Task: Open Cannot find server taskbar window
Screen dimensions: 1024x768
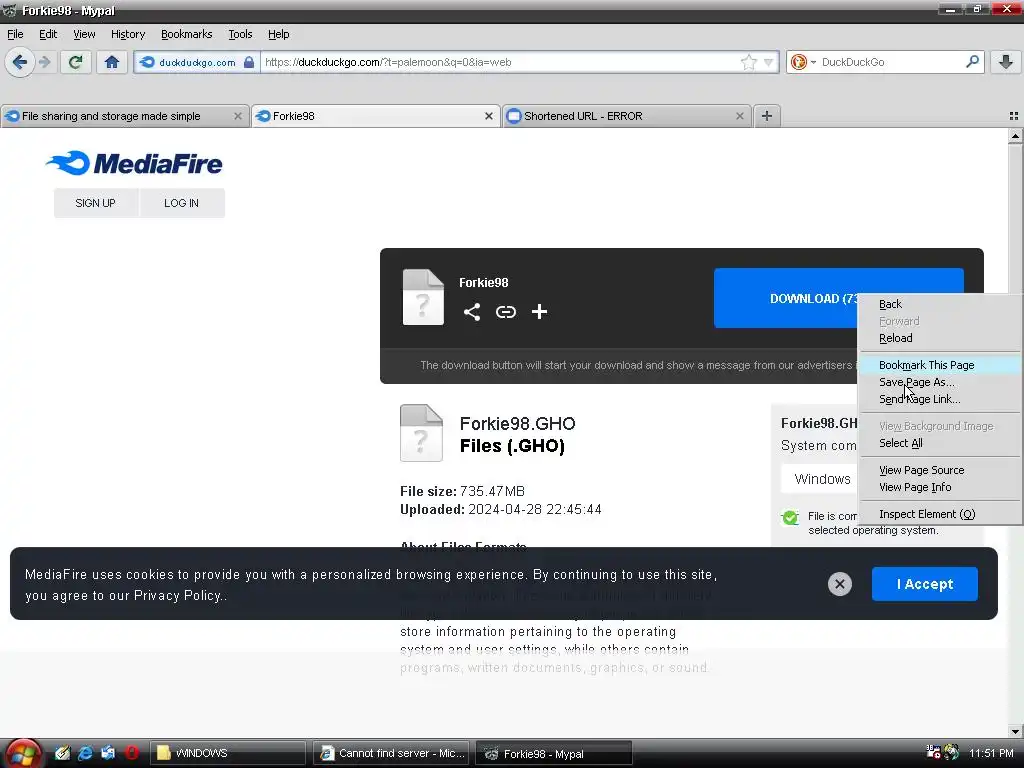Action: [391, 753]
